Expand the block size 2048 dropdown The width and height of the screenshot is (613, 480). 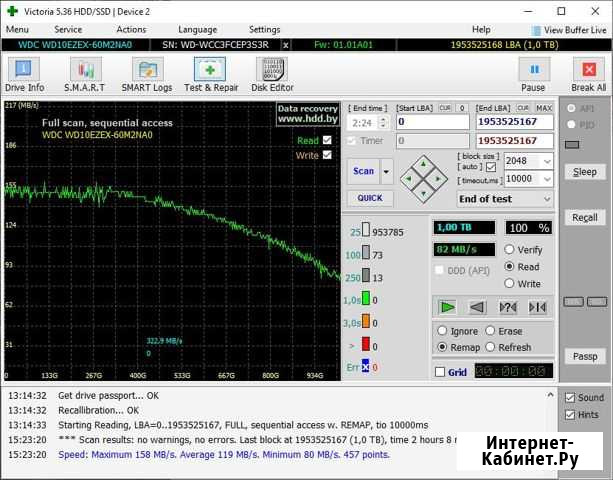pos(547,161)
